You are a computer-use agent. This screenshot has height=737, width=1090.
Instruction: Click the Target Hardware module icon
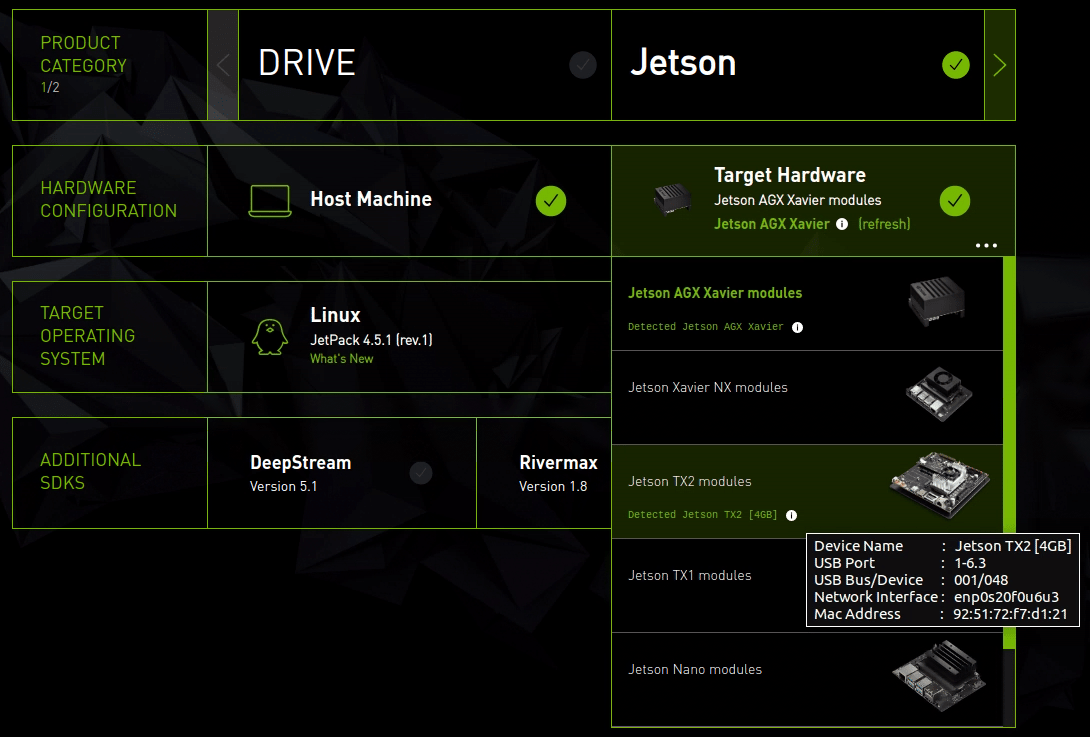coord(672,197)
